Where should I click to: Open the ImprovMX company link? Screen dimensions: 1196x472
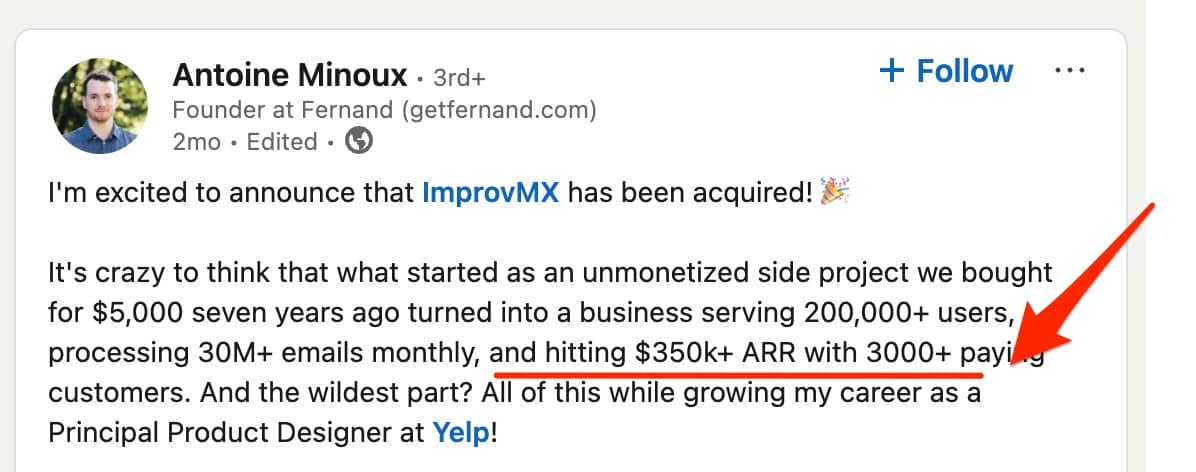pos(490,192)
